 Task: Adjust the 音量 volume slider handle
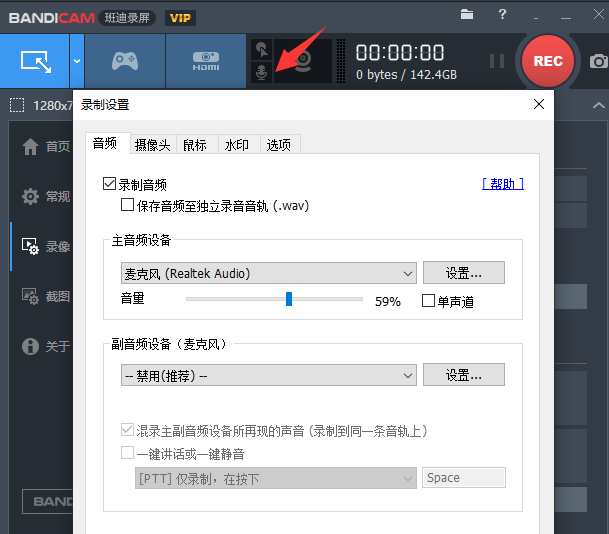pos(289,299)
